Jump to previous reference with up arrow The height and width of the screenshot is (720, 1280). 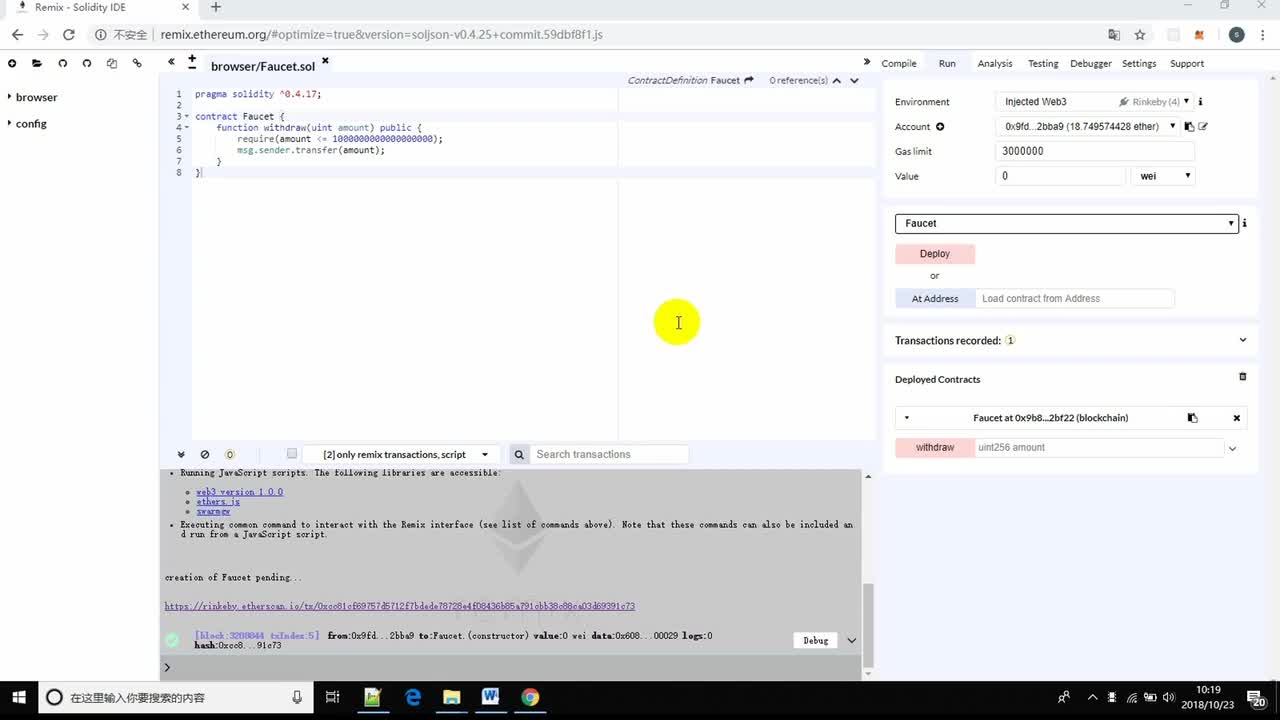click(837, 80)
